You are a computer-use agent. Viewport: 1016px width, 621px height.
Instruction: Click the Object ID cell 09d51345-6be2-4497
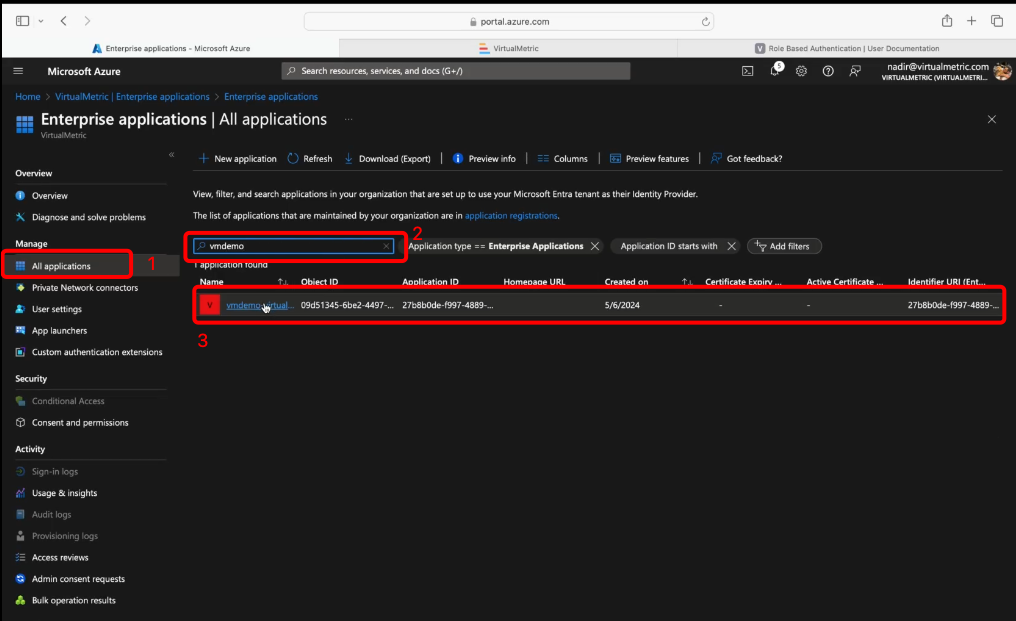[347, 305]
